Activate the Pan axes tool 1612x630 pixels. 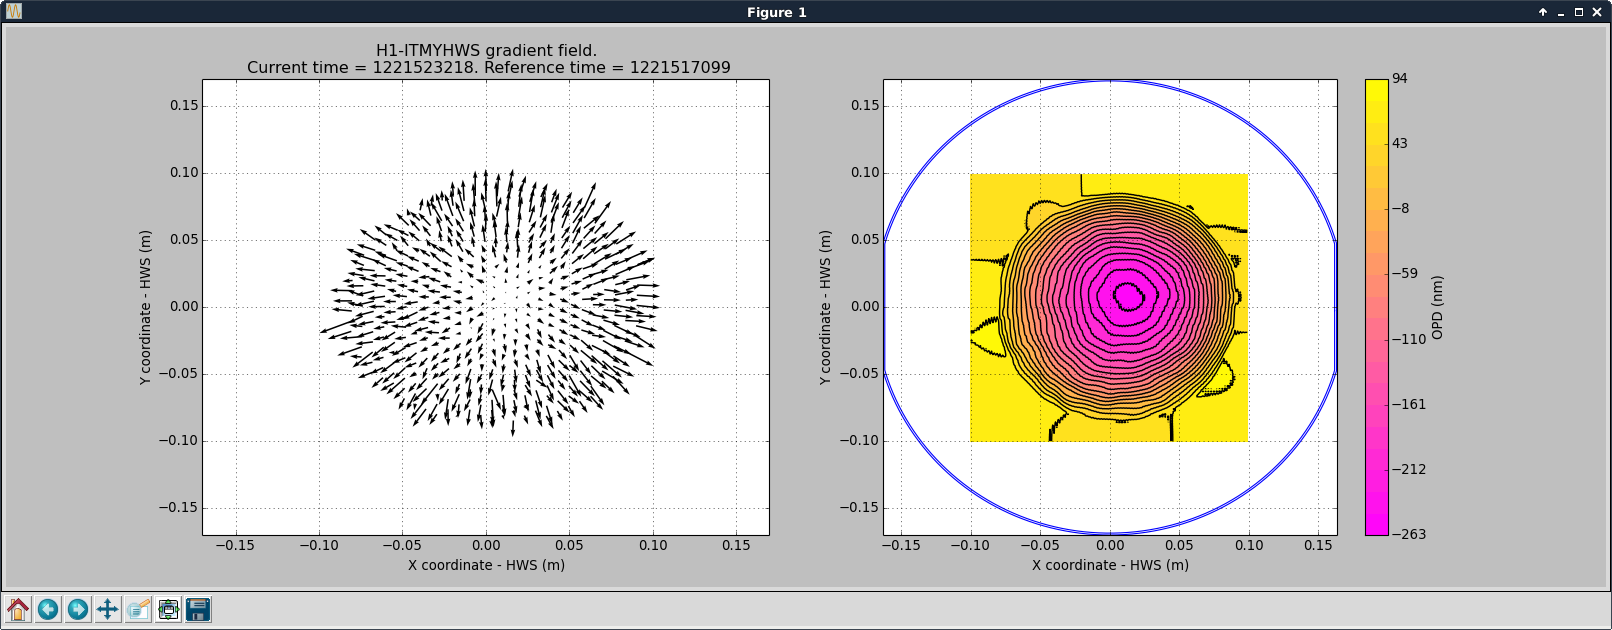tap(108, 609)
